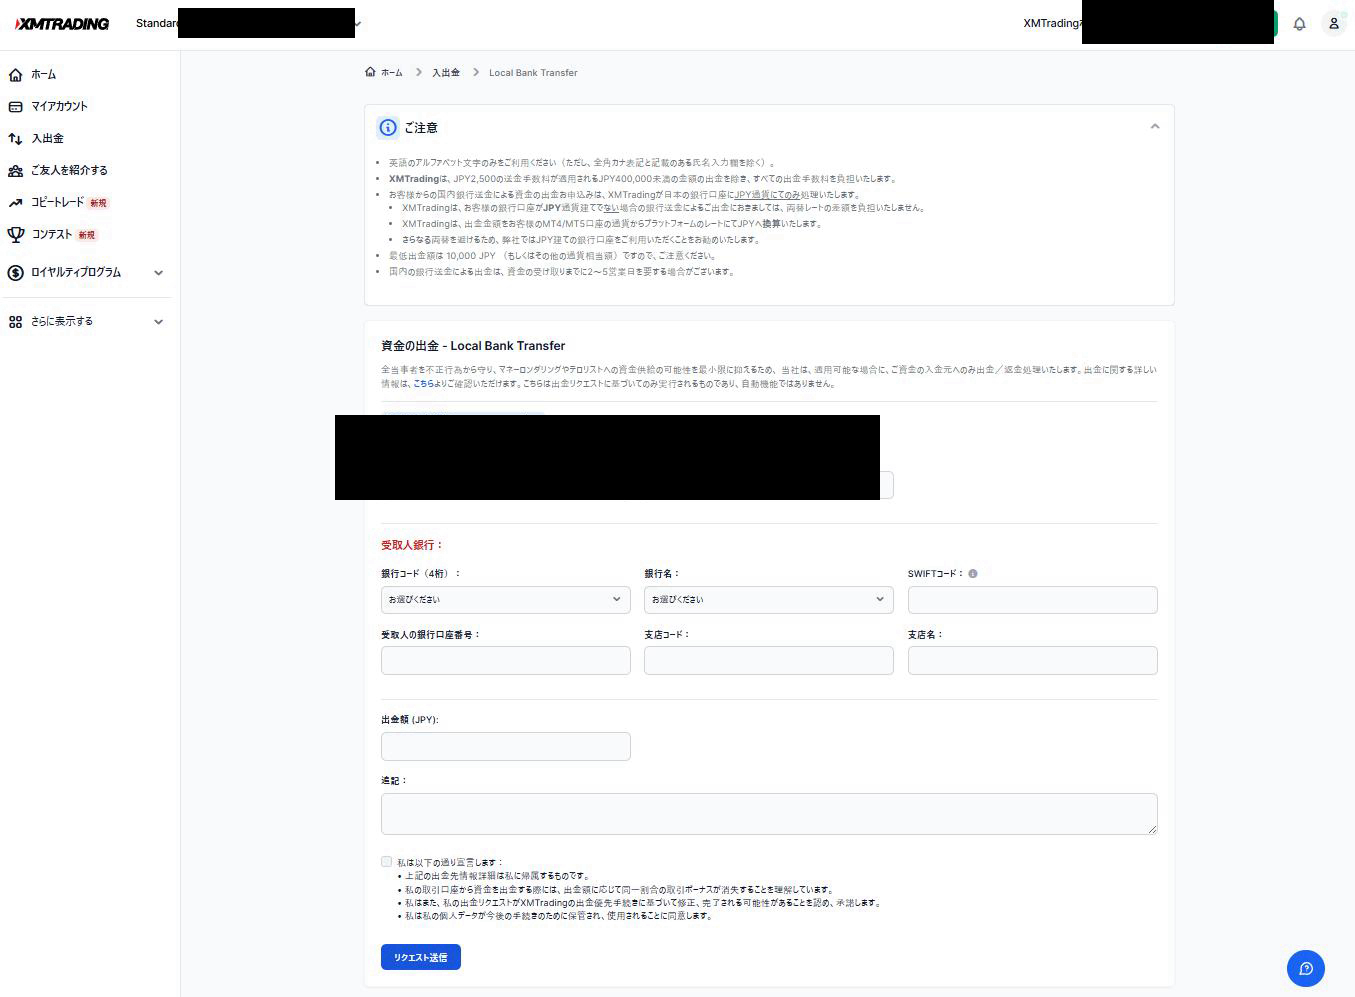Collapse the ご注意 notice panel

[x=1155, y=127]
